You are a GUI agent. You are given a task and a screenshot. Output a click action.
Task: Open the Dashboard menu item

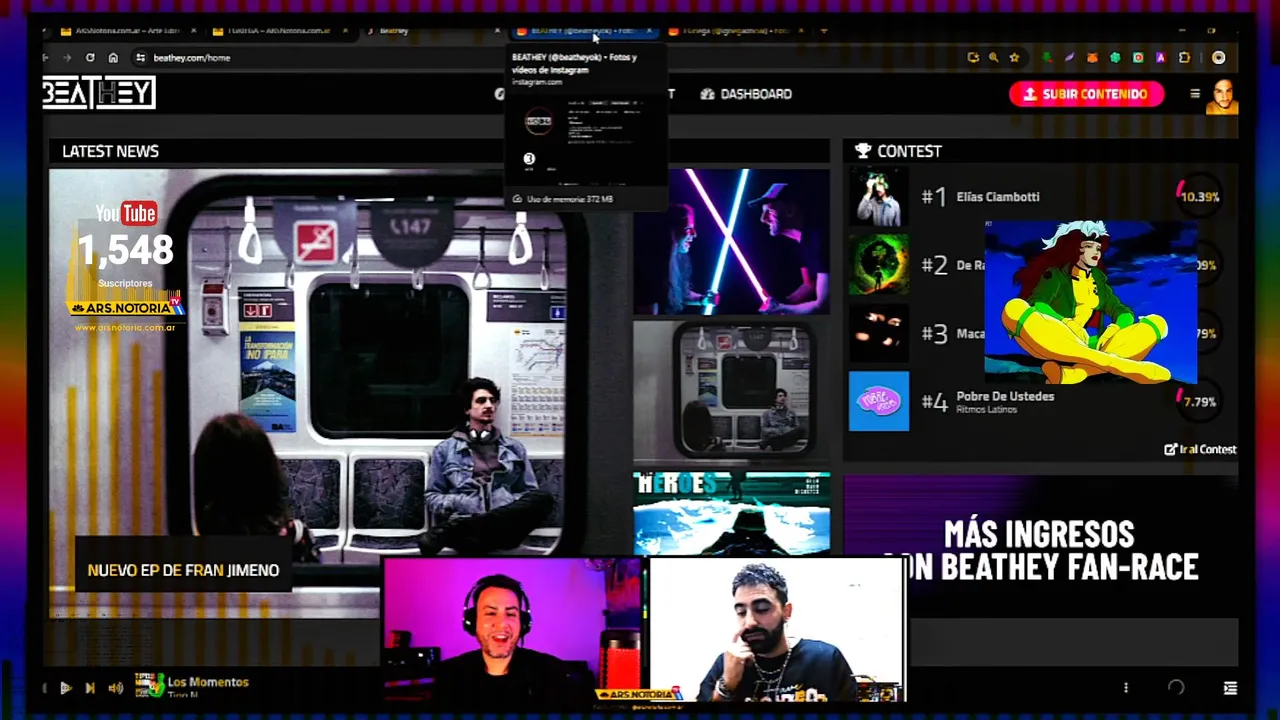tap(746, 94)
